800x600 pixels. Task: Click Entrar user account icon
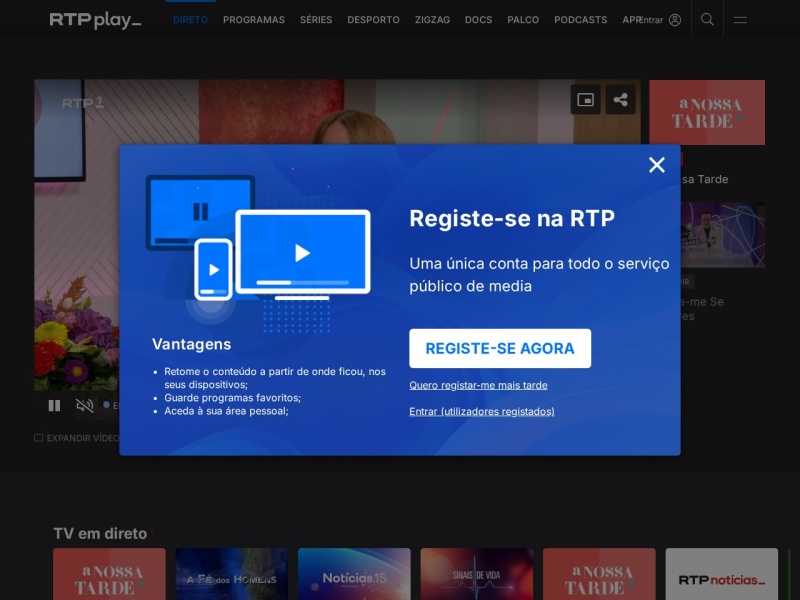coord(674,20)
